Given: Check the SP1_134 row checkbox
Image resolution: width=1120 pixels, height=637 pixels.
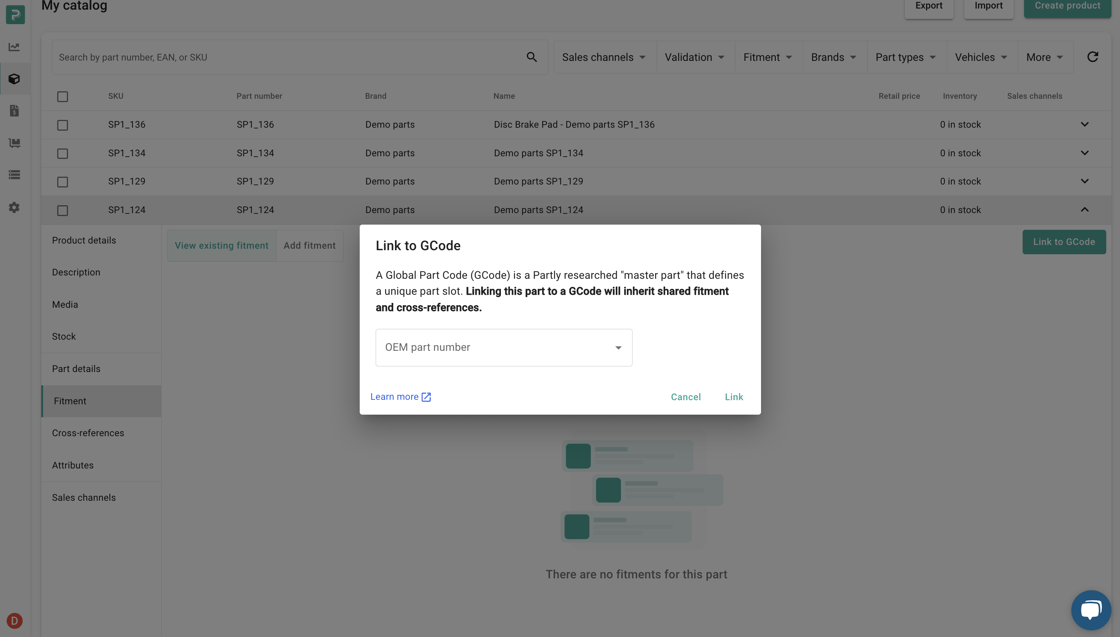Looking at the screenshot, I should point(63,154).
